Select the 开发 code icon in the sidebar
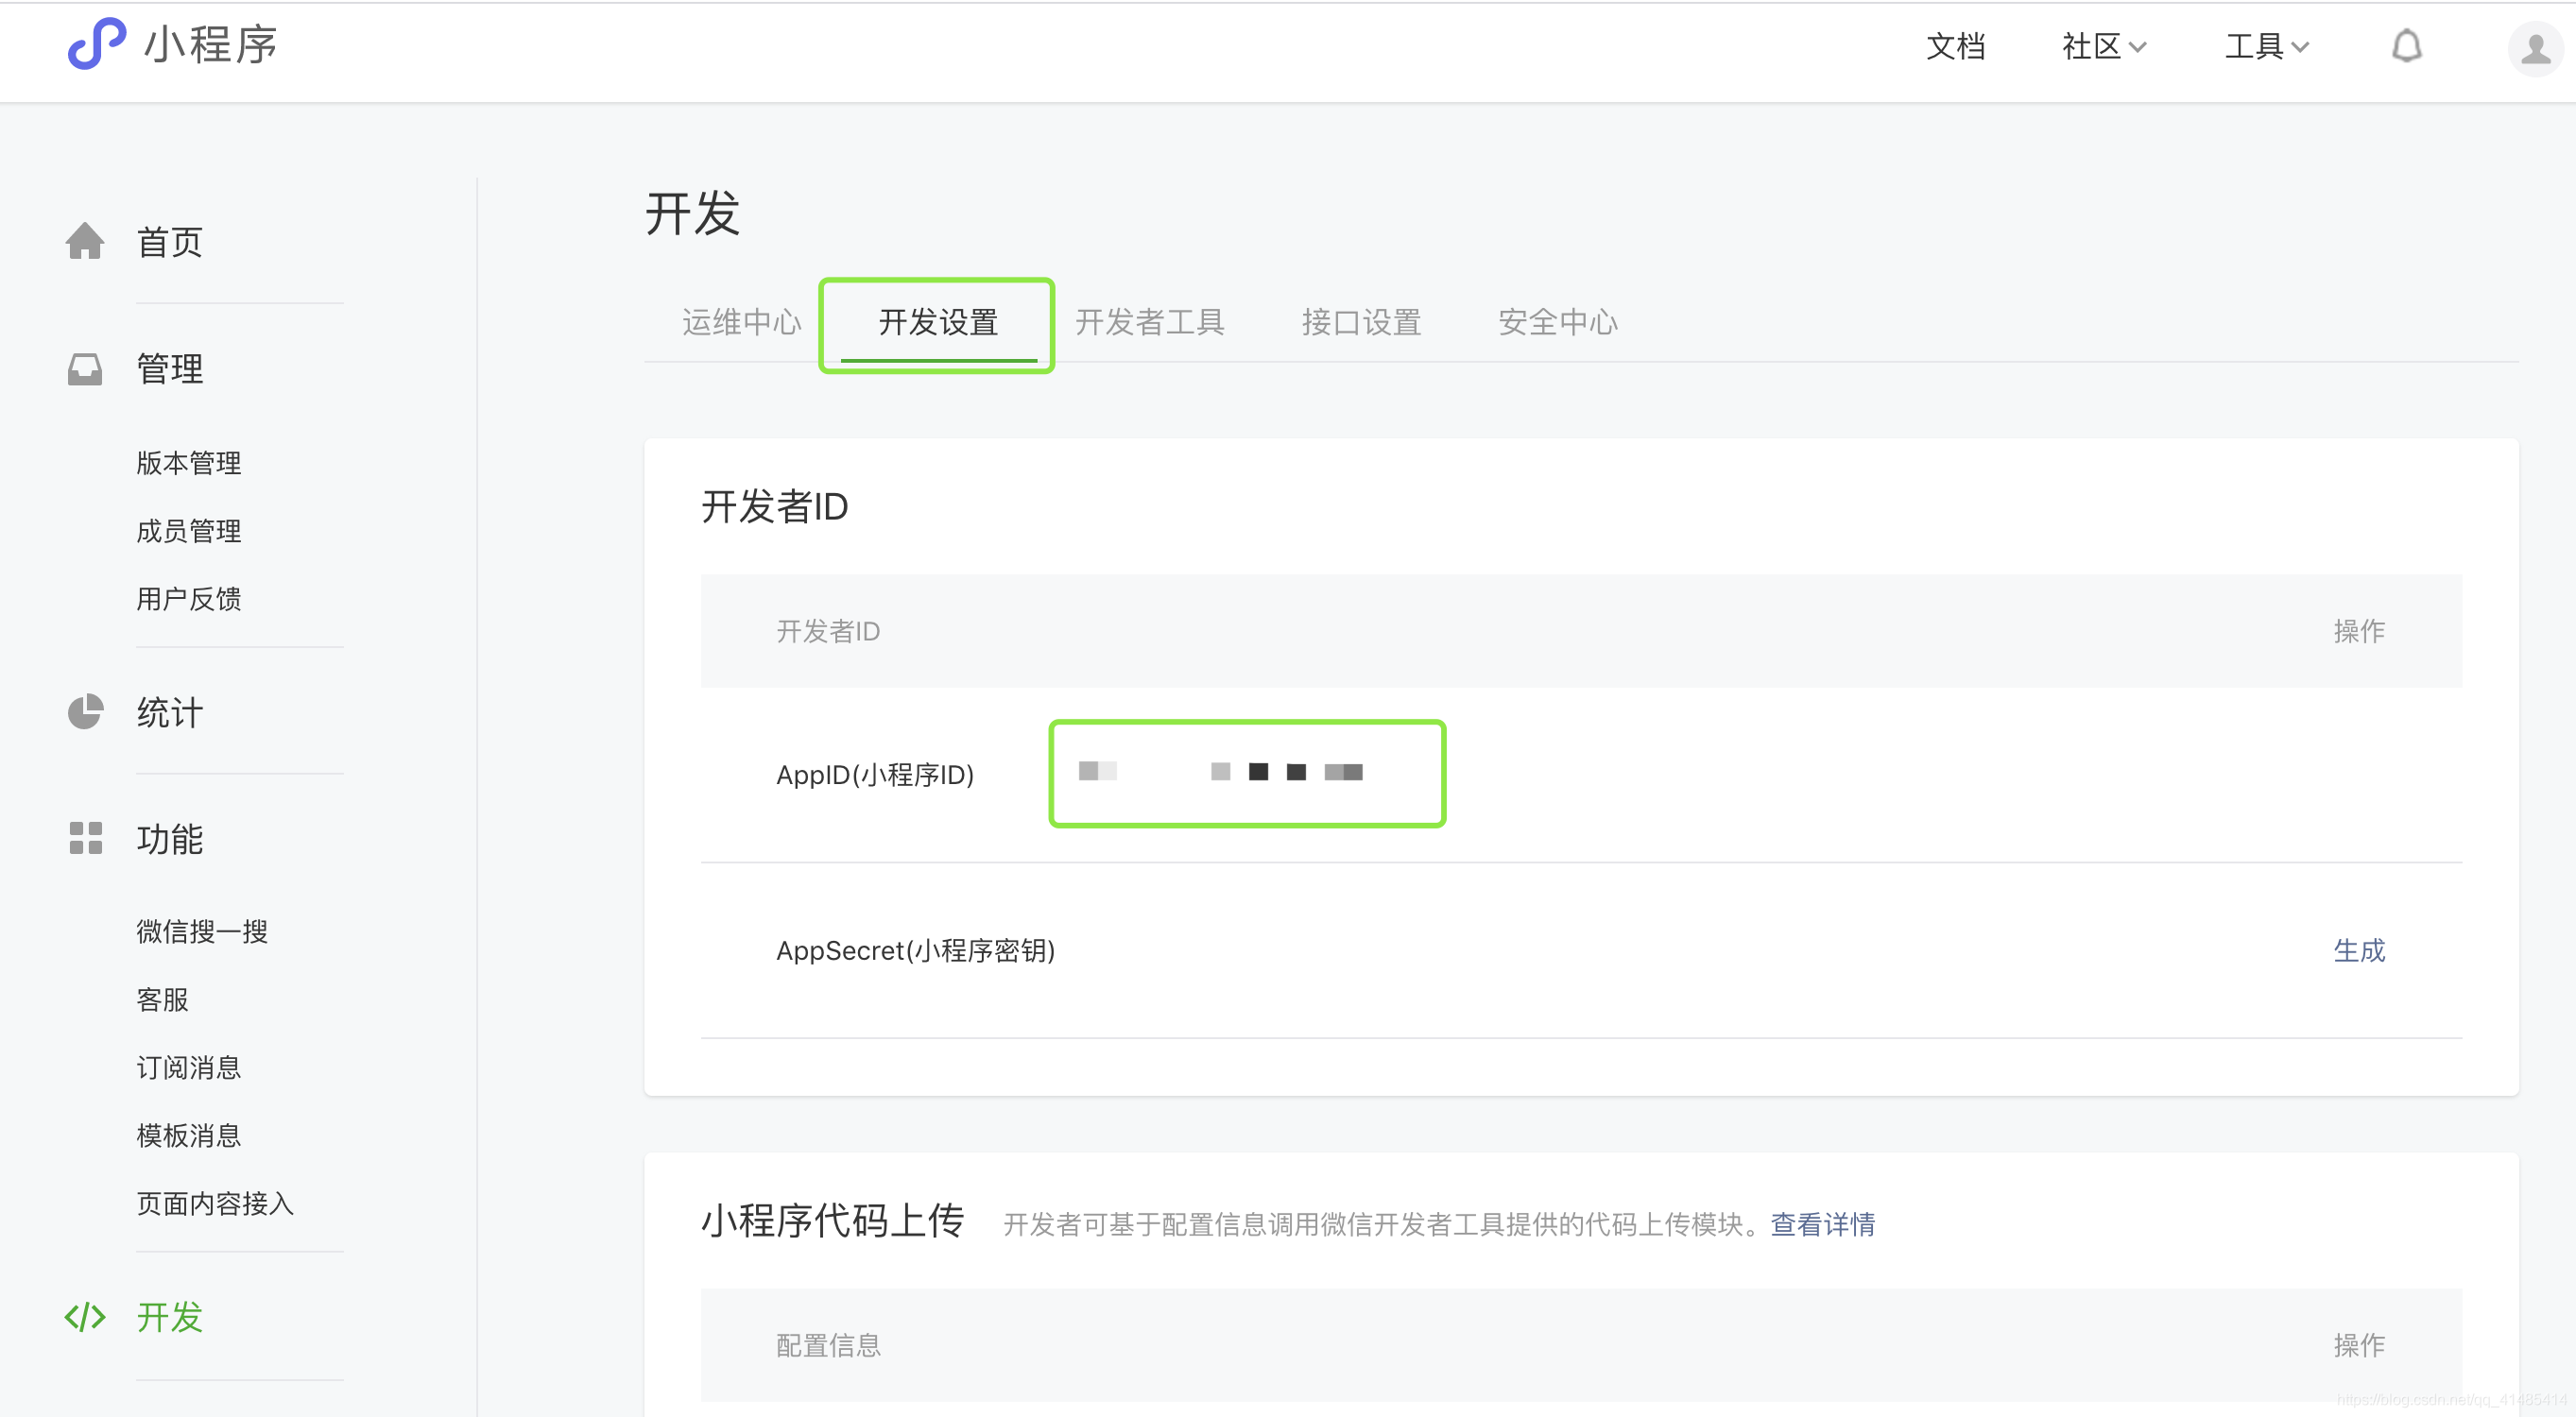The image size is (2576, 1417). pos(85,1317)
